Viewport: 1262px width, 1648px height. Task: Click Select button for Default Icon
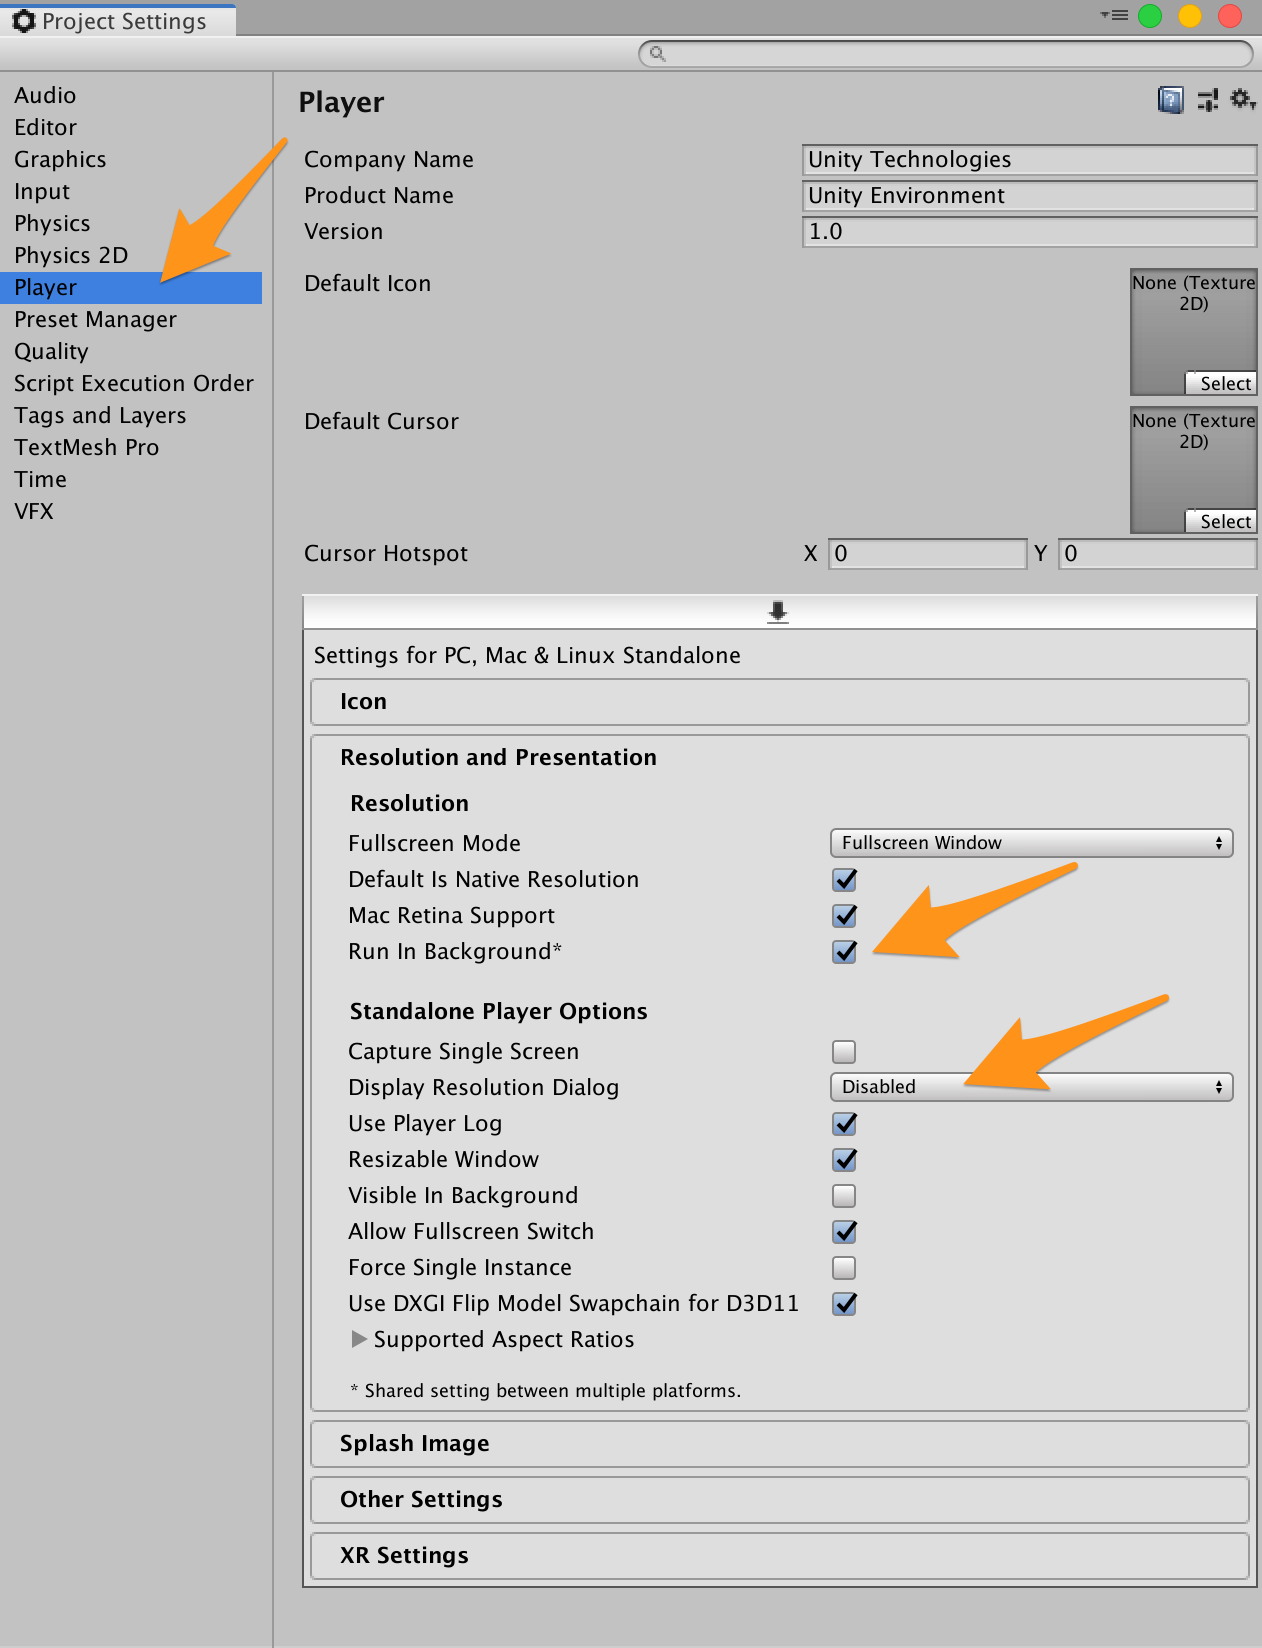pyautogui.click(x=1221, y=383)
